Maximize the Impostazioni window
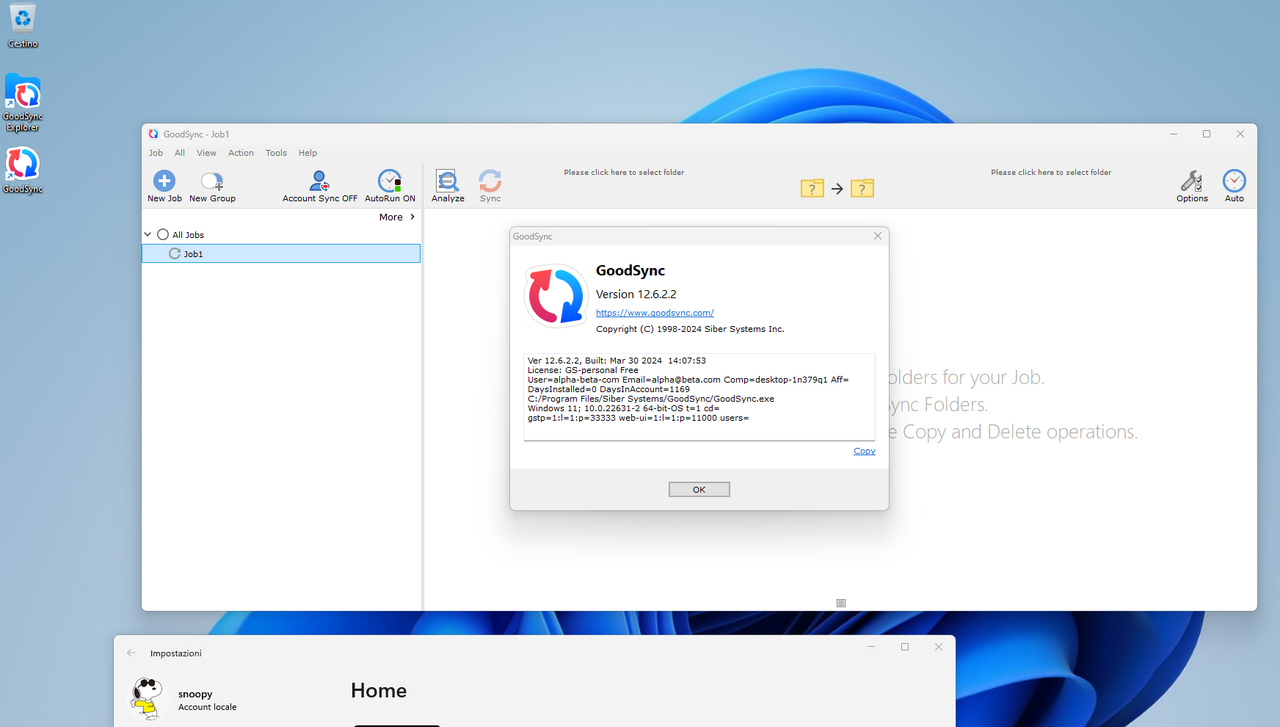Screen dimensions: 1280x727 pyautogui.click(x=905, y=647)
